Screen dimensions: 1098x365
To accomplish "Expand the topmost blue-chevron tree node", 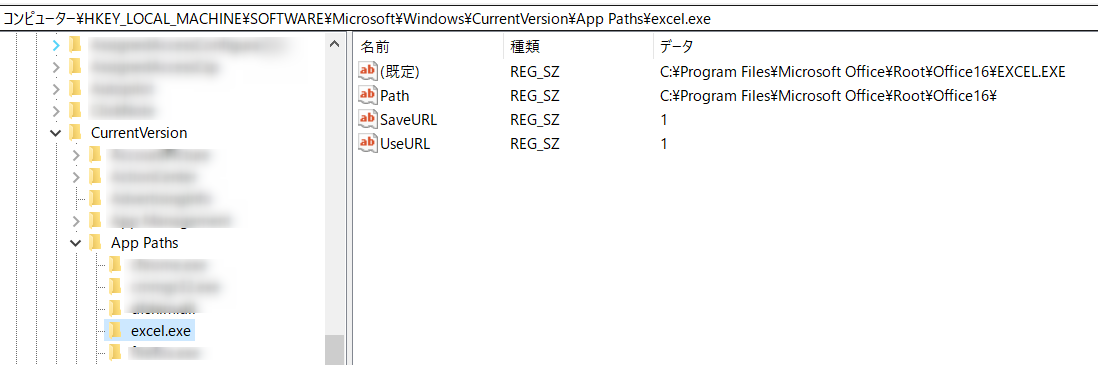I will pyautogui.click(x=56, y=46).
